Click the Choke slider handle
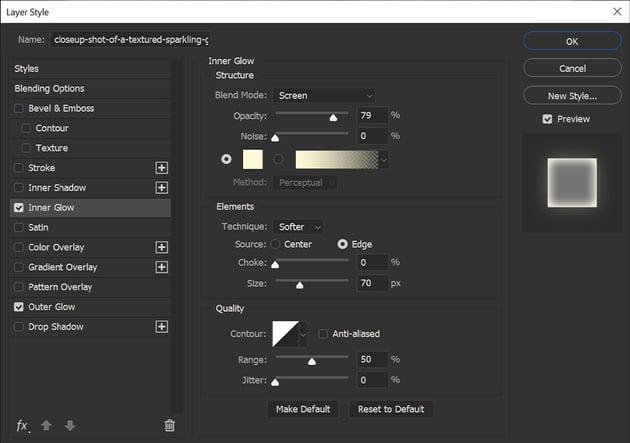Screen dimensions: 630x443 tap(275, 264)
